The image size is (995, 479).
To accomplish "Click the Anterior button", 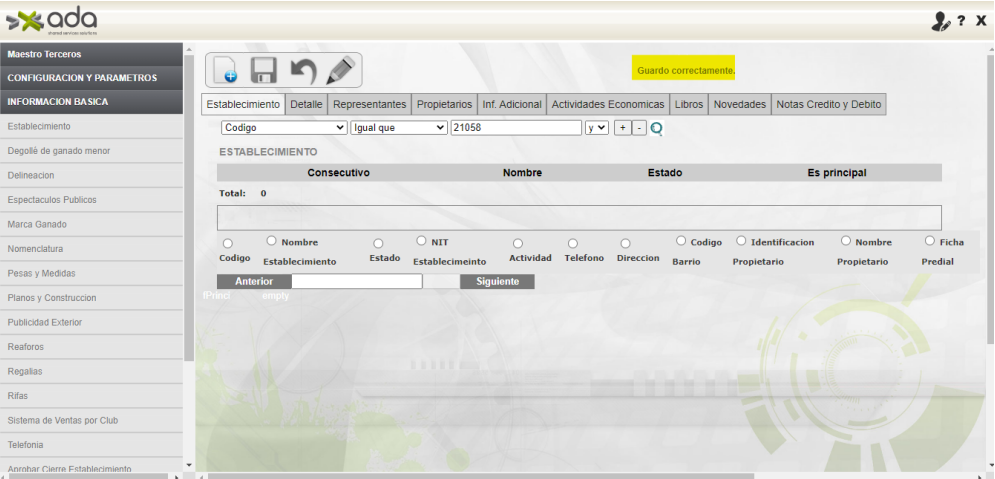I will tap(254, 282).
